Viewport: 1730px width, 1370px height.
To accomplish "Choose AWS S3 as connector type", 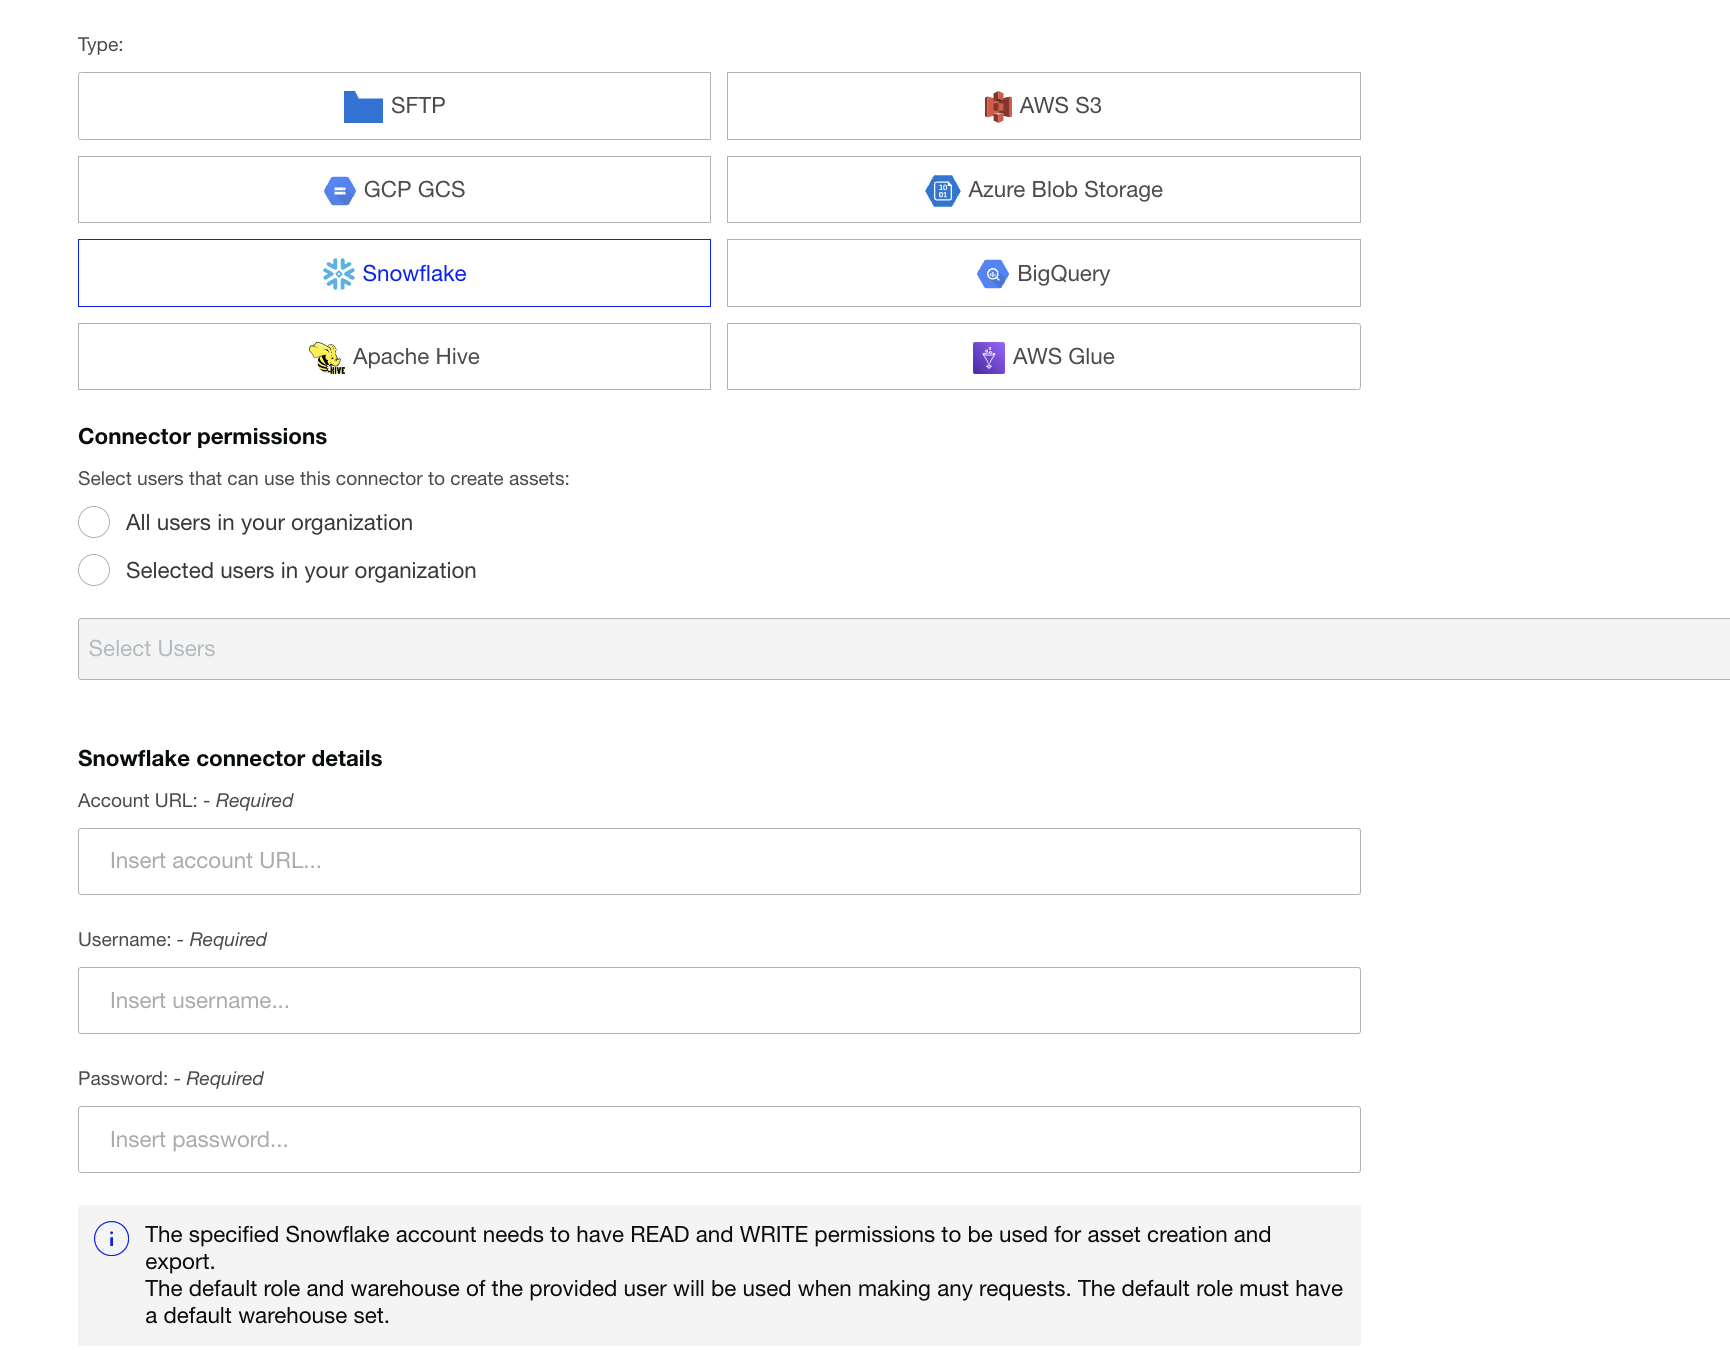I will pos(1044,106).
